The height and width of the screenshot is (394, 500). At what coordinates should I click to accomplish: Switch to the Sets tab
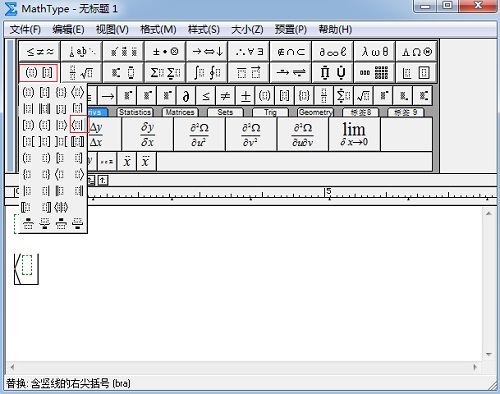tap(225, 112)
